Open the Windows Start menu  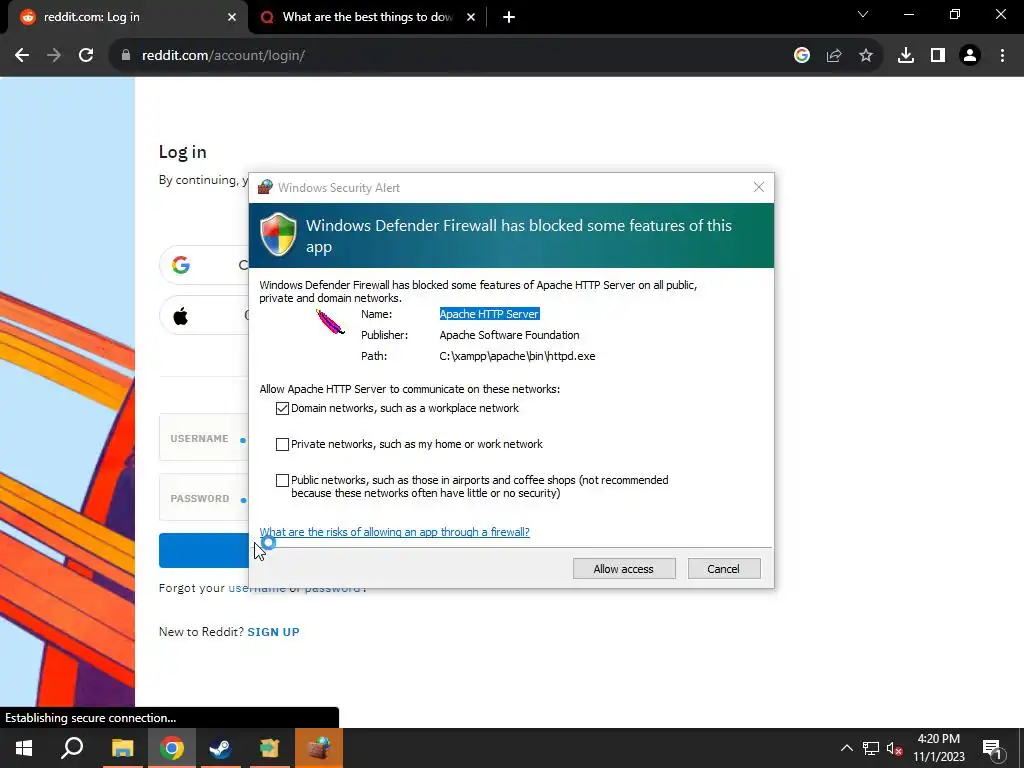24,748
